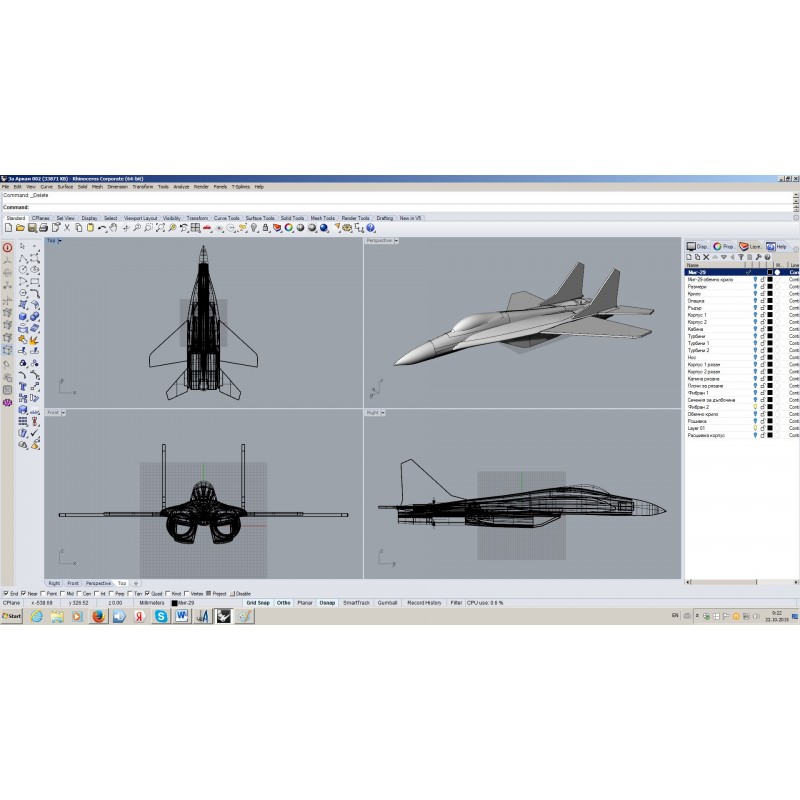
Task: Toggle the End osnap checkbox
Action: pos(5,593)
